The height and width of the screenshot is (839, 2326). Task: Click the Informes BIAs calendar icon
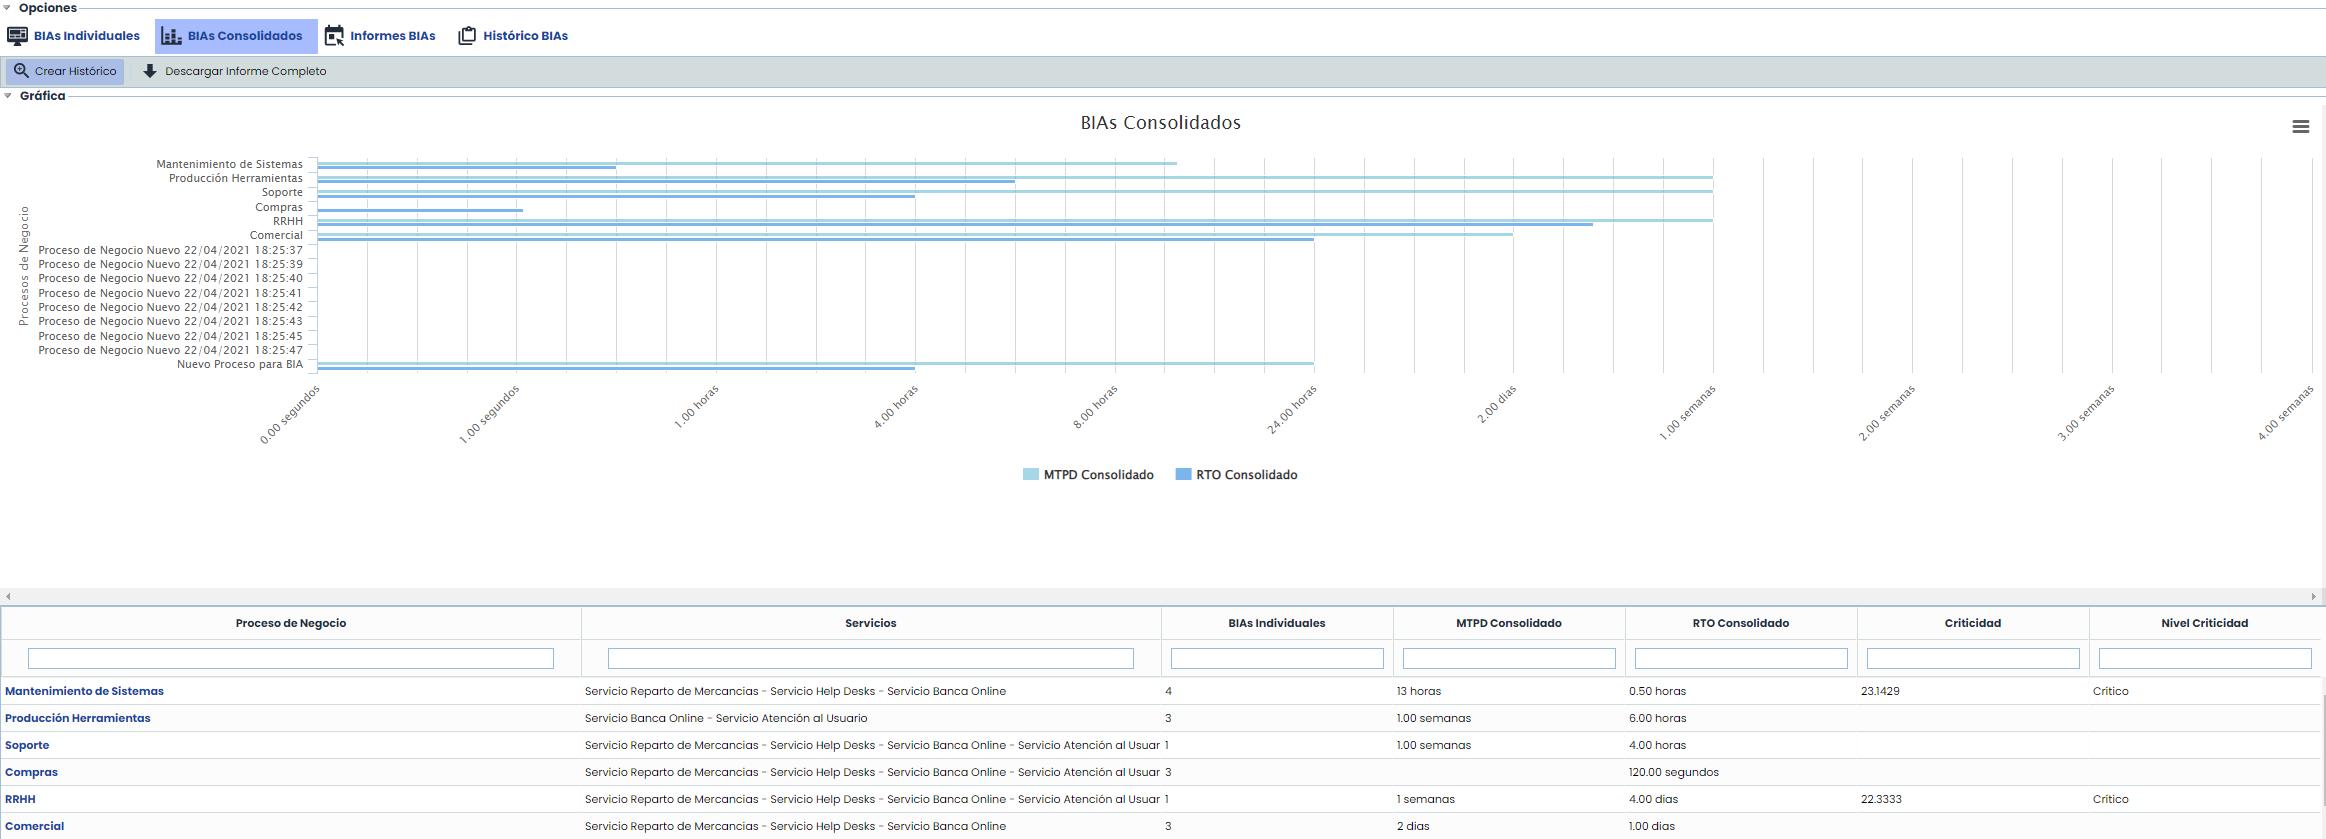click(334, 36)
